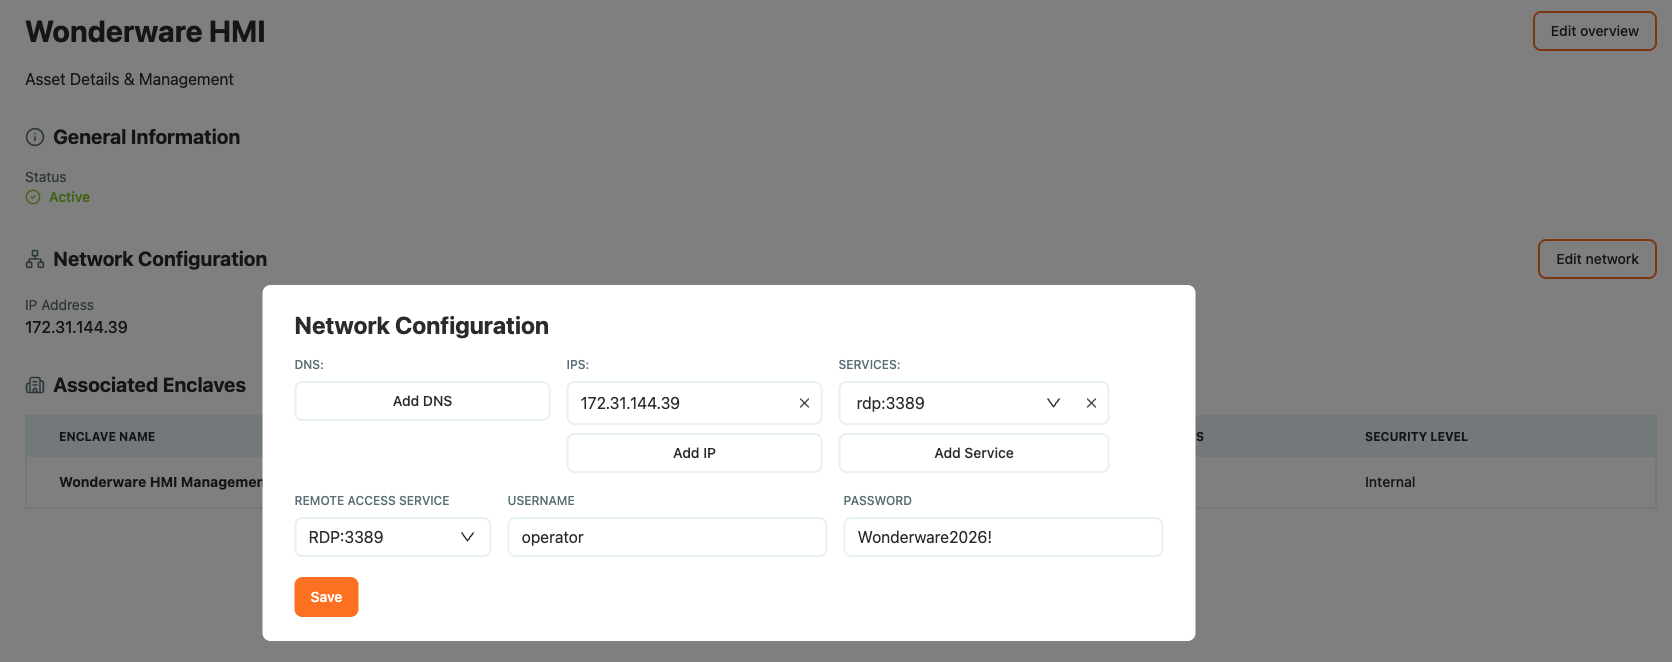Click the Wonderware HMI Management enclave row
This screenshot has width=1672, height=662.
coord(841,482)
